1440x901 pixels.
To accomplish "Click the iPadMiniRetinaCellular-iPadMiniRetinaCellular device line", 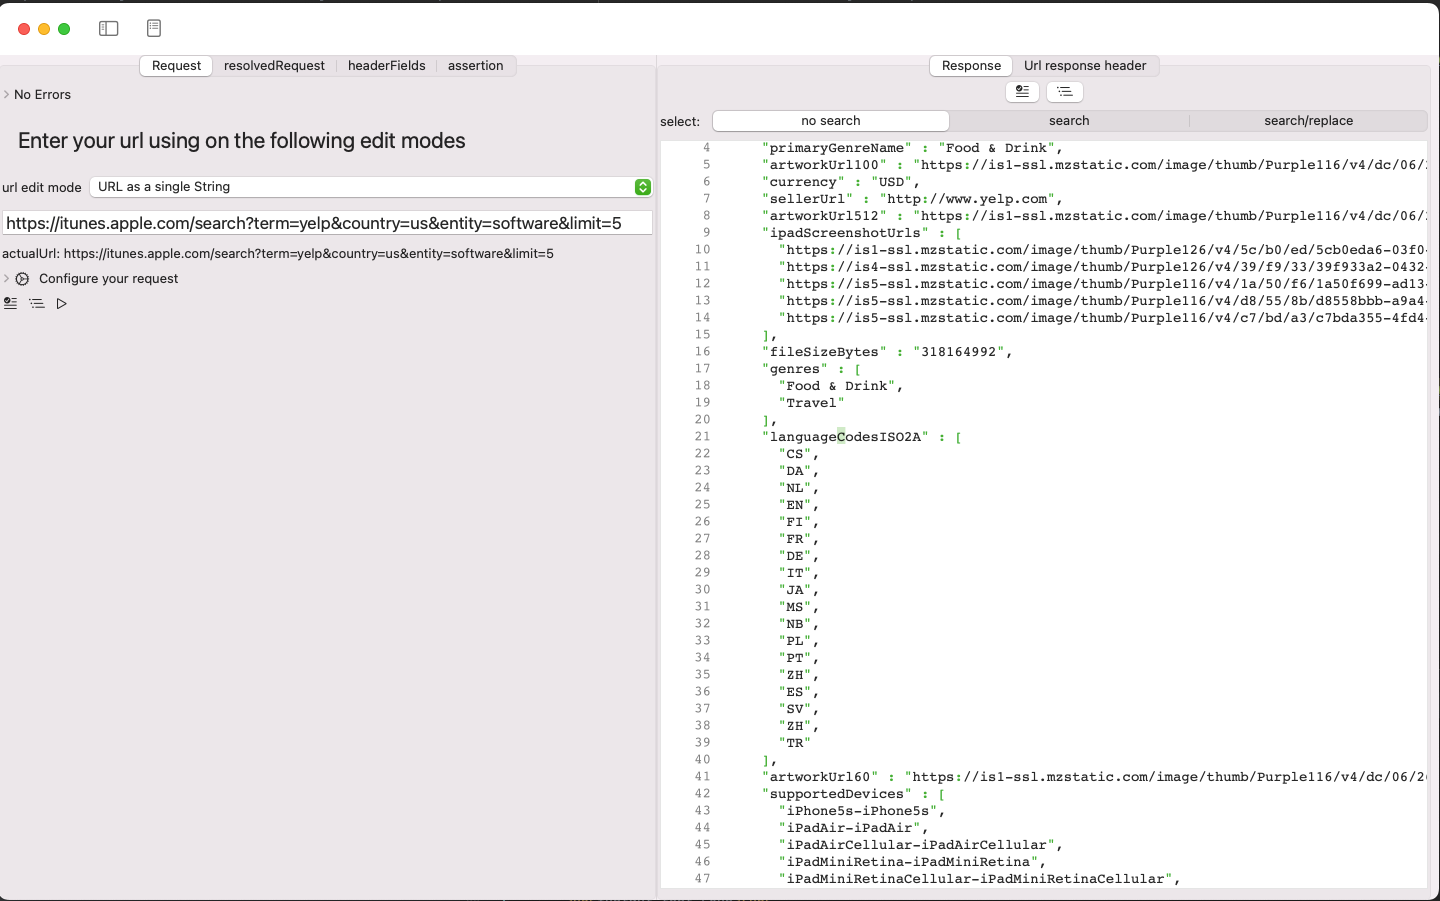I will (x=980, y=879).
